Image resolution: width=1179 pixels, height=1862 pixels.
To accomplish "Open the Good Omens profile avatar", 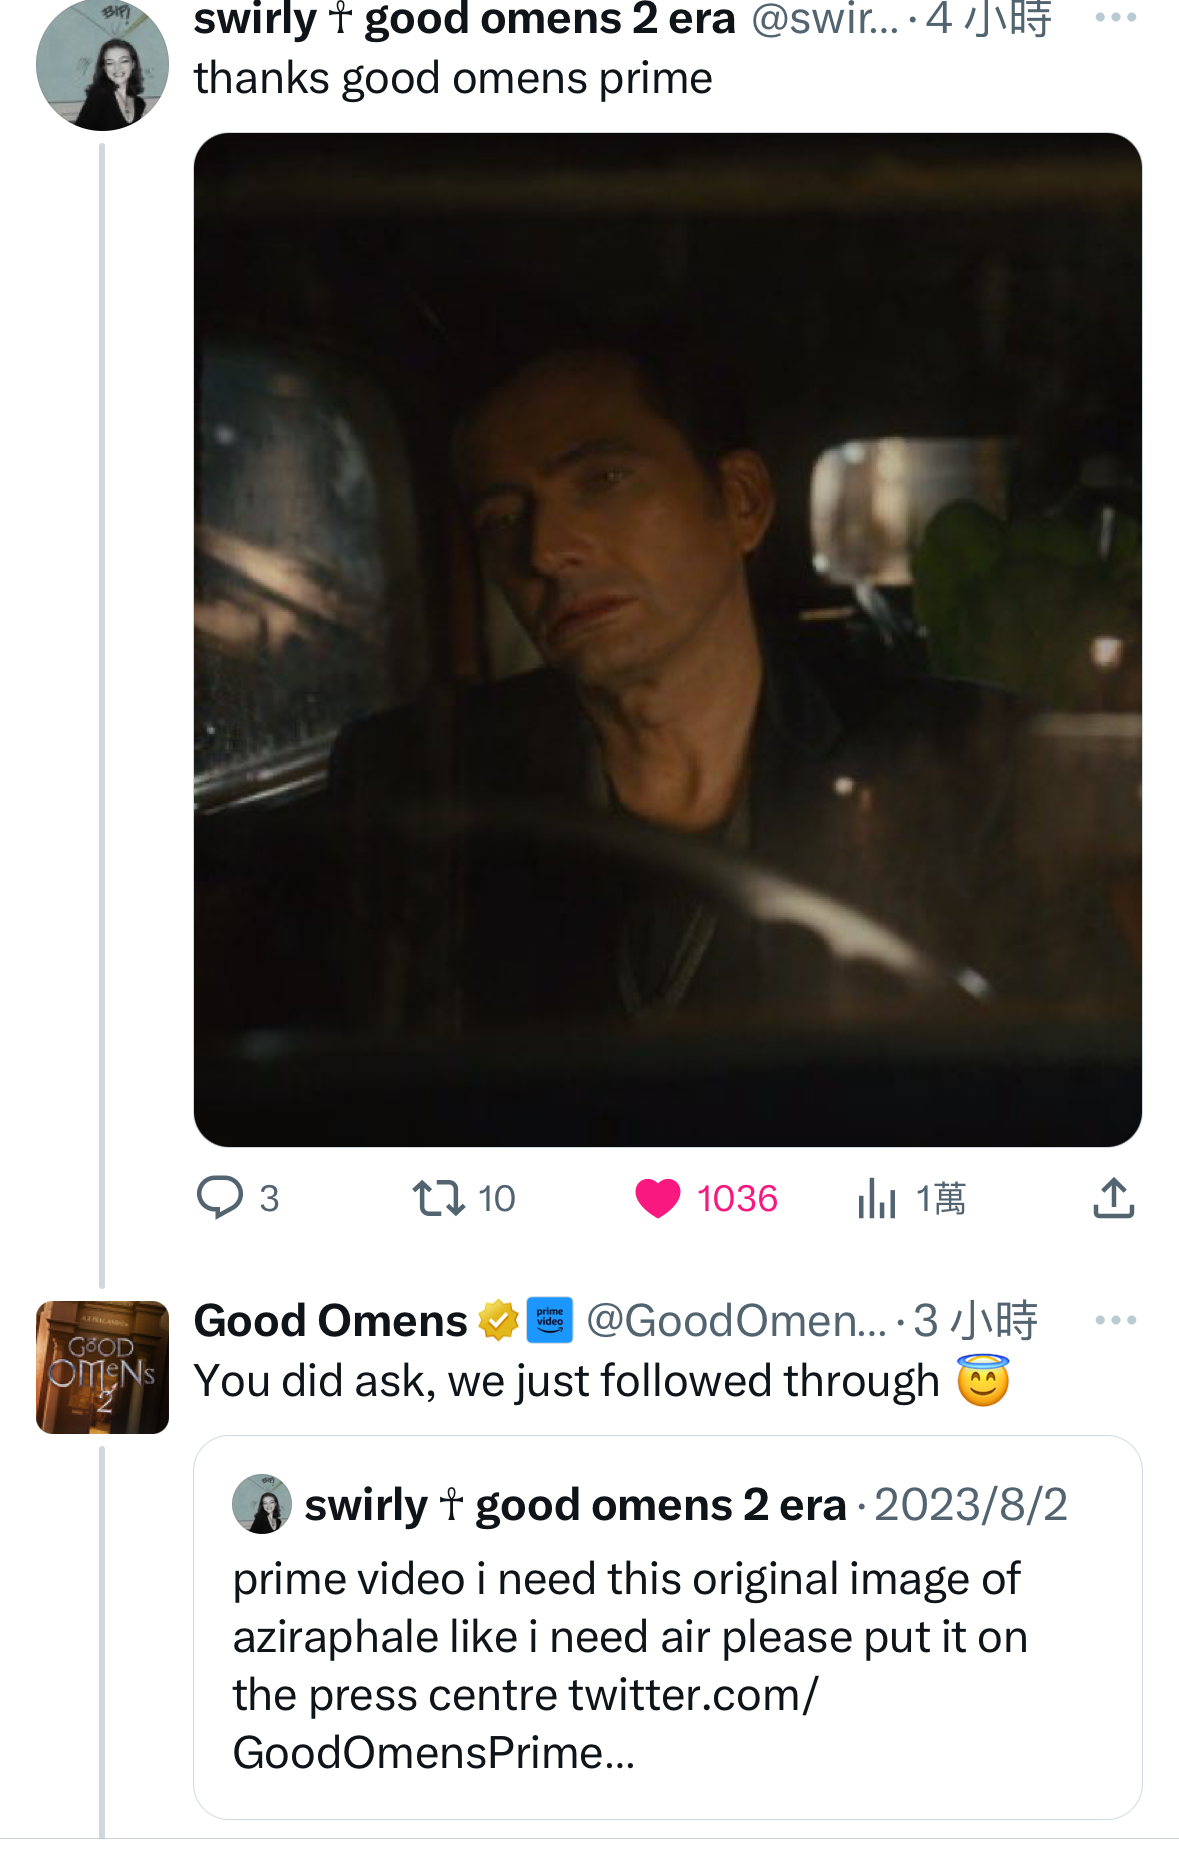I will (102, 1367).
